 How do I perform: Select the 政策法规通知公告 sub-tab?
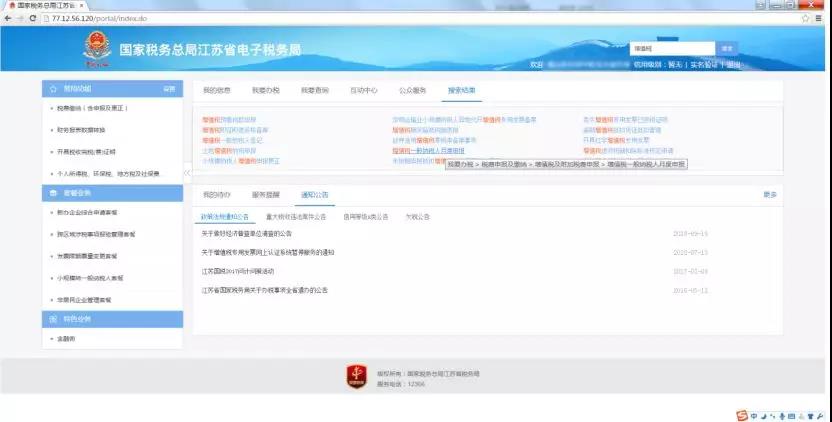(x=224, y=217)
